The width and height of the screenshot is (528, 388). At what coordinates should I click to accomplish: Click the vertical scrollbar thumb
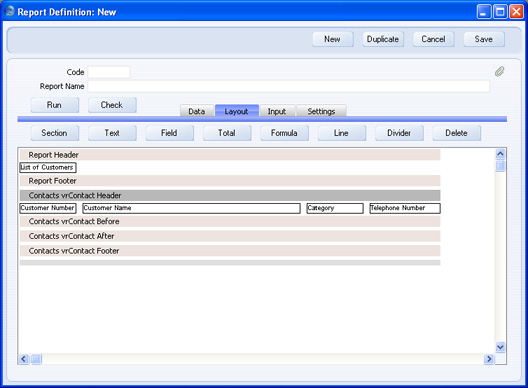tap(500, 166)
